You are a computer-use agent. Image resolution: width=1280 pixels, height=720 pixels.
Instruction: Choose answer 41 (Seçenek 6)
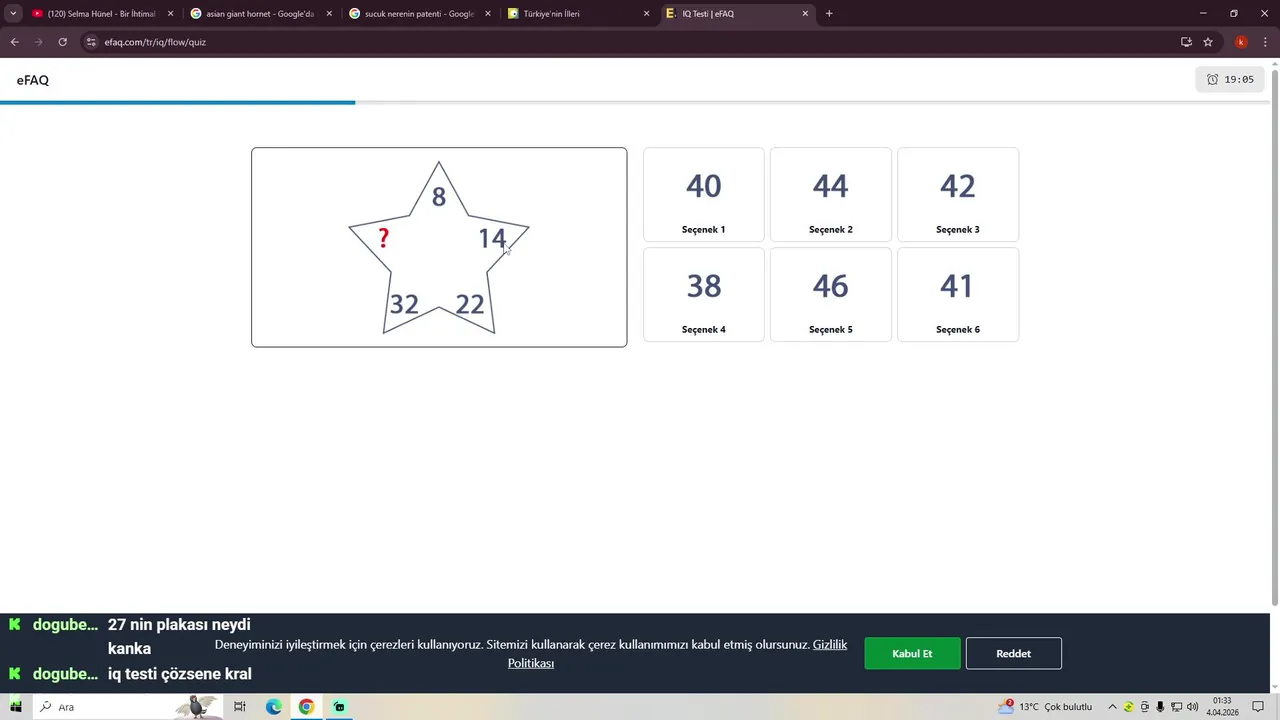pyautogui.click(x=958, y=295)
